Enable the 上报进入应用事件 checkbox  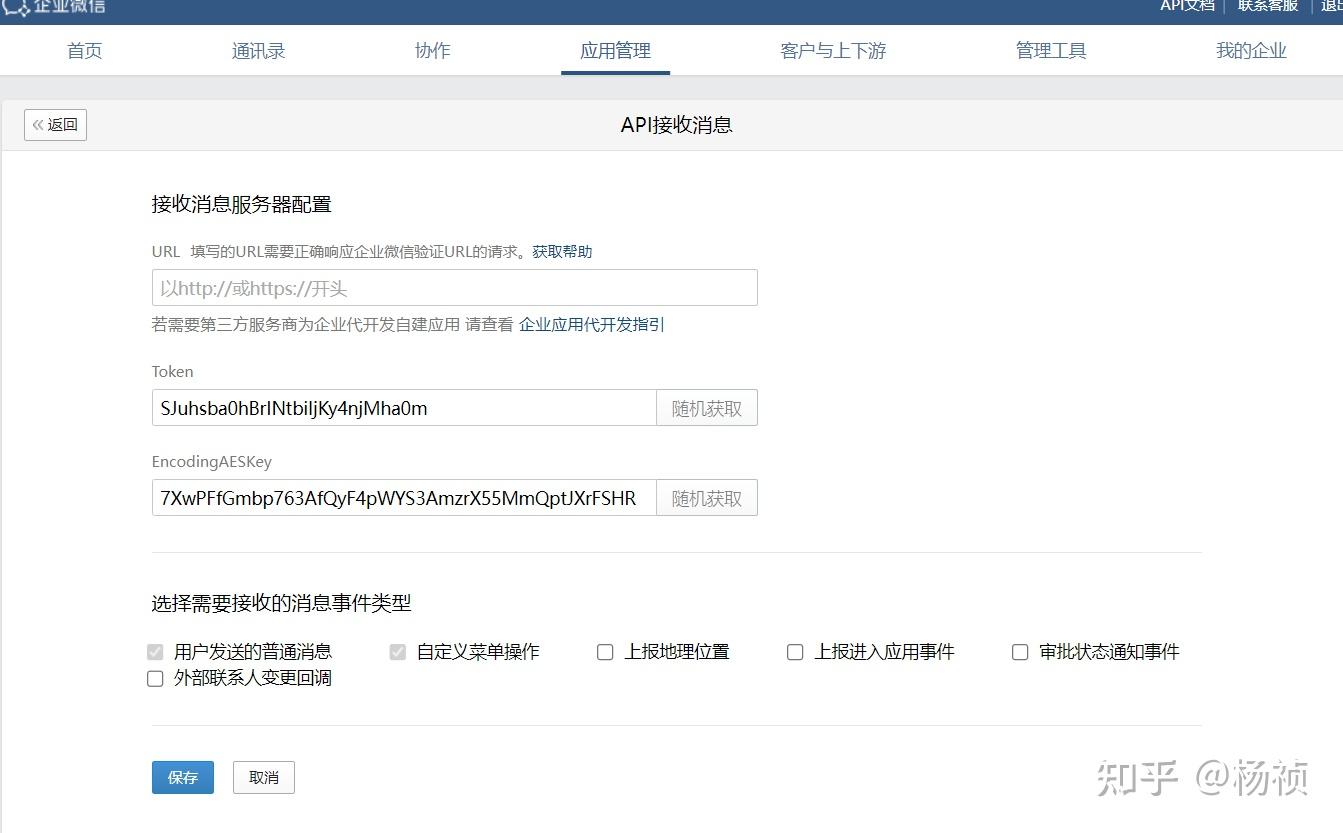click(795, 651)
